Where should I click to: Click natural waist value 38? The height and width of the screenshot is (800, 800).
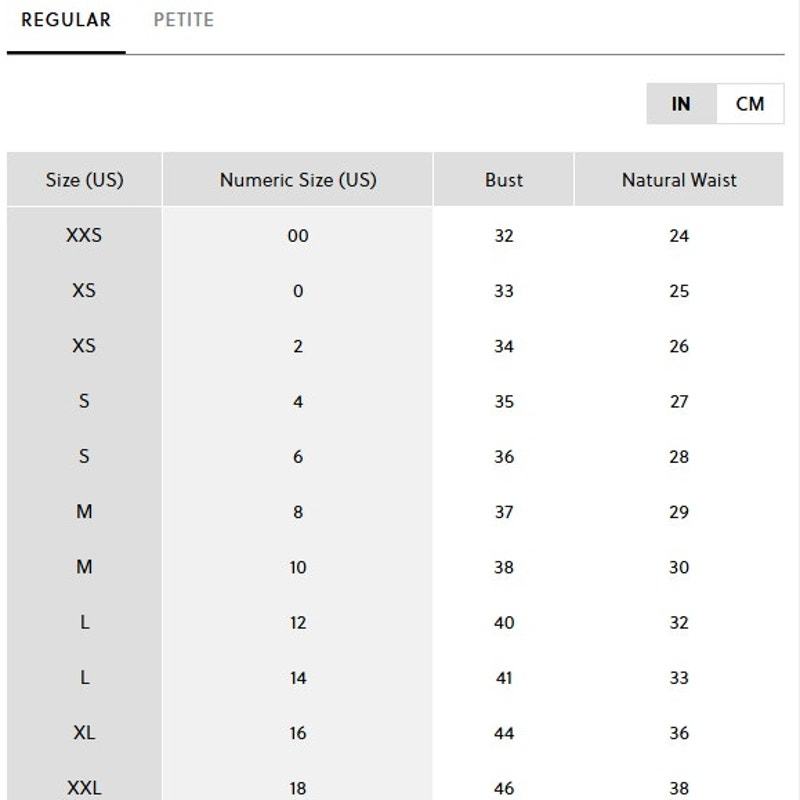[679, 788]
